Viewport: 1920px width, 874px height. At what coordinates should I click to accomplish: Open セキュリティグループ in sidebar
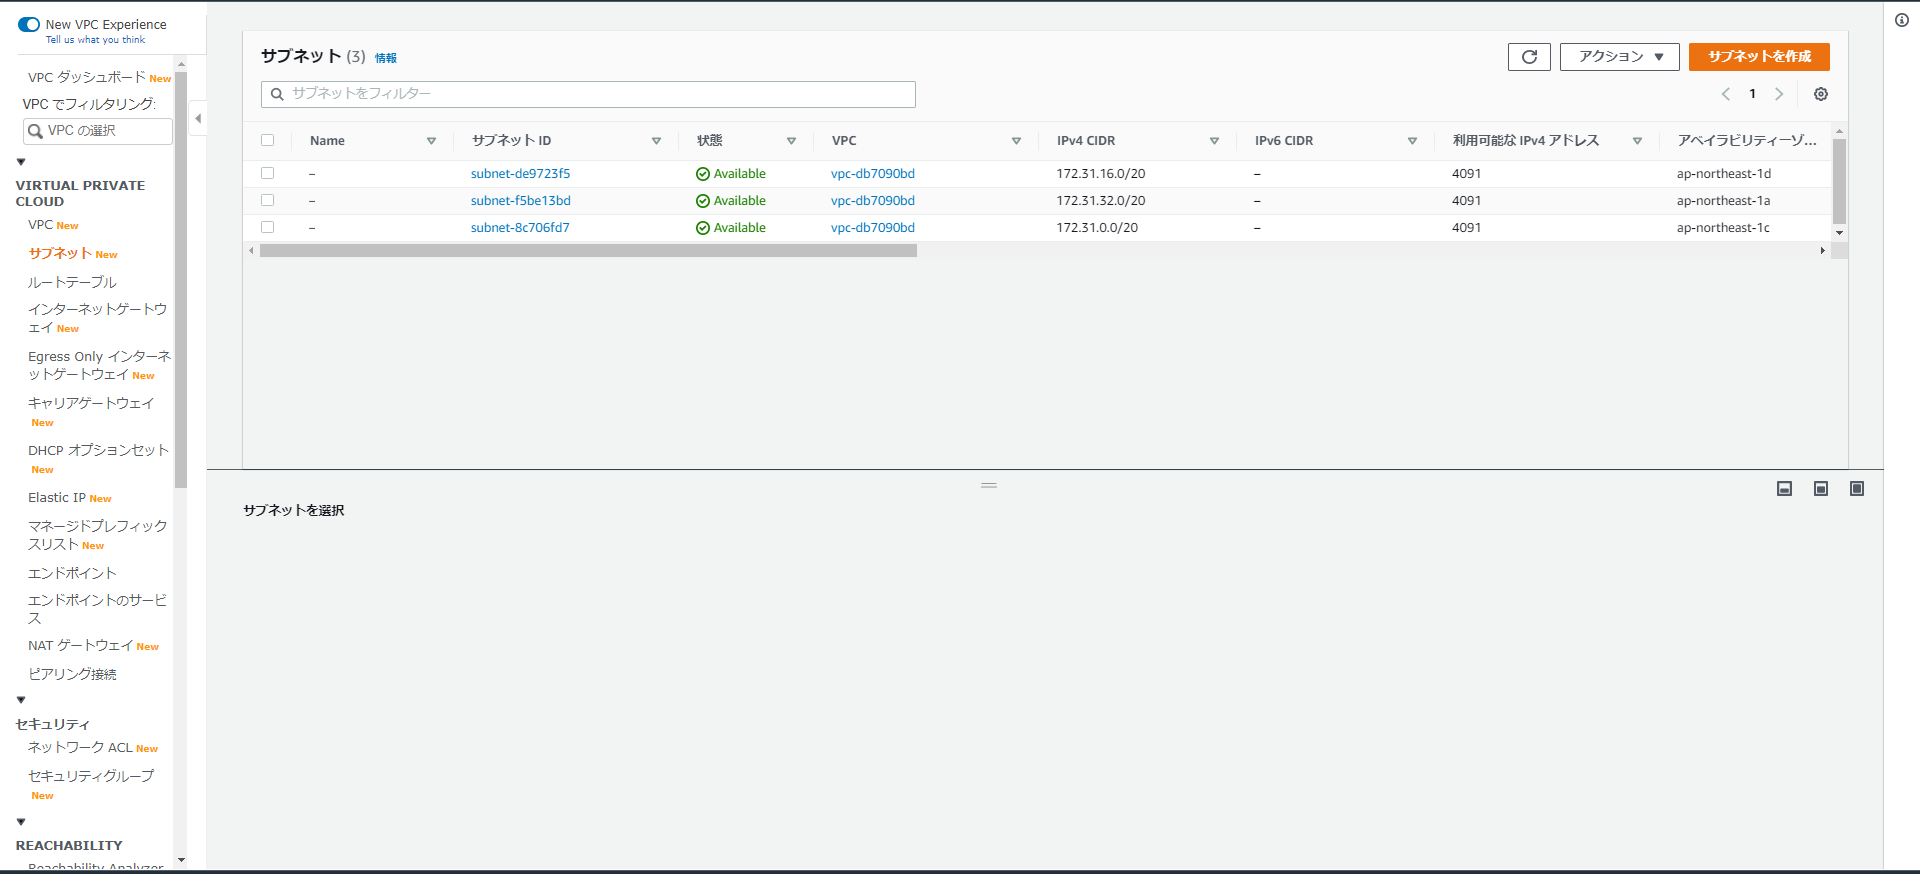[x=91, y=776]
